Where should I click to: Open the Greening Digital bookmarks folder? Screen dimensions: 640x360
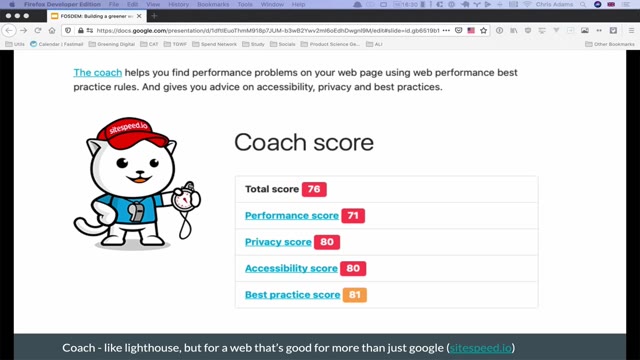112,44
